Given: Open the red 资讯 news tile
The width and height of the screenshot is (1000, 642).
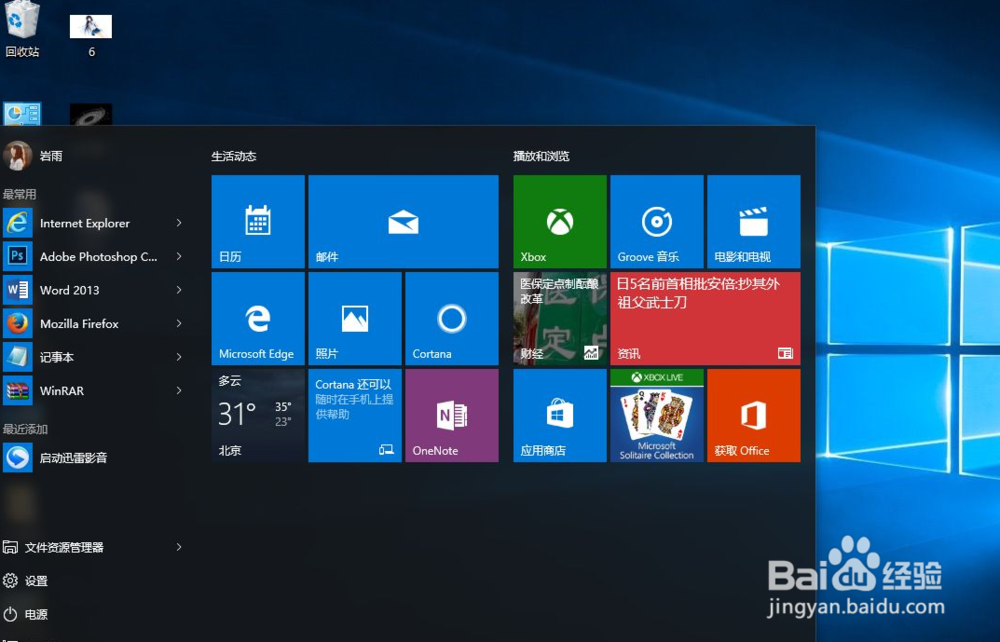Looking at the screenshot, I should 705,318.
